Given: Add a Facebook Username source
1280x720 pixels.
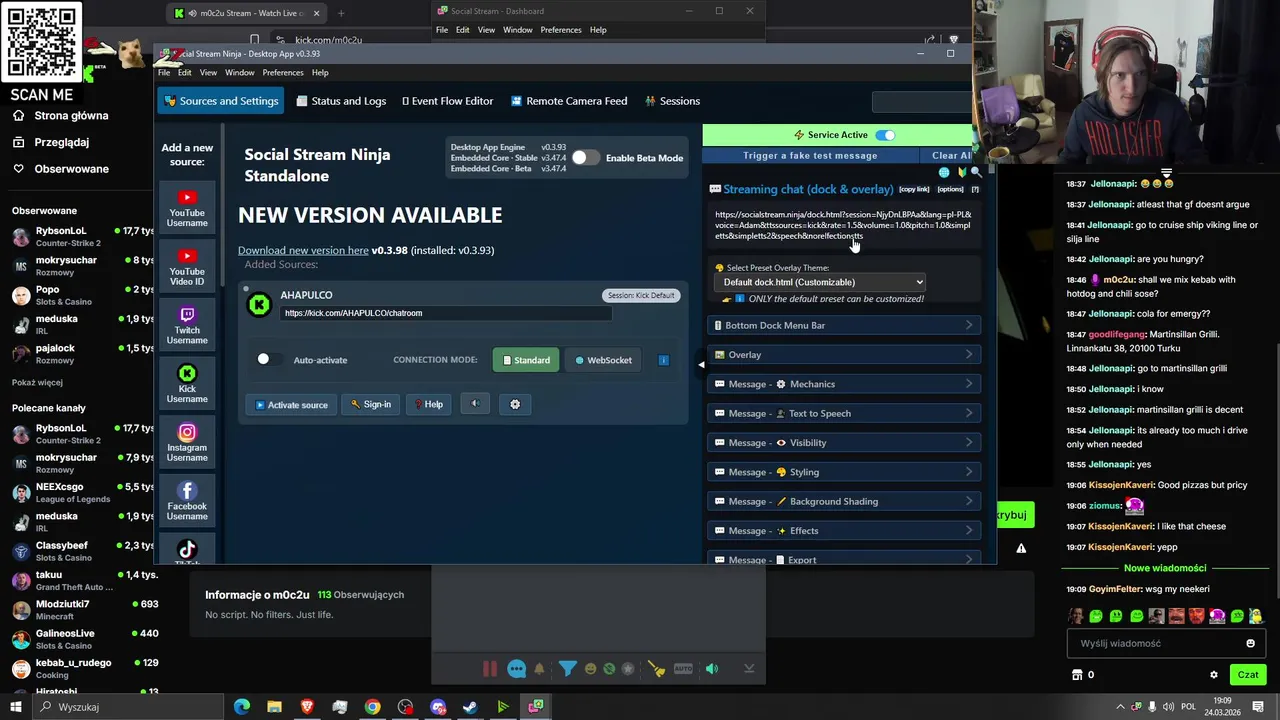Looking at the screenshot, I should tap(187, 502).
